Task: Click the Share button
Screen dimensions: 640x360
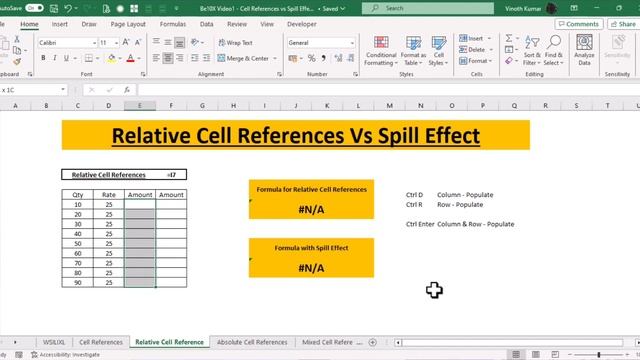Action: tap(623, 24)
